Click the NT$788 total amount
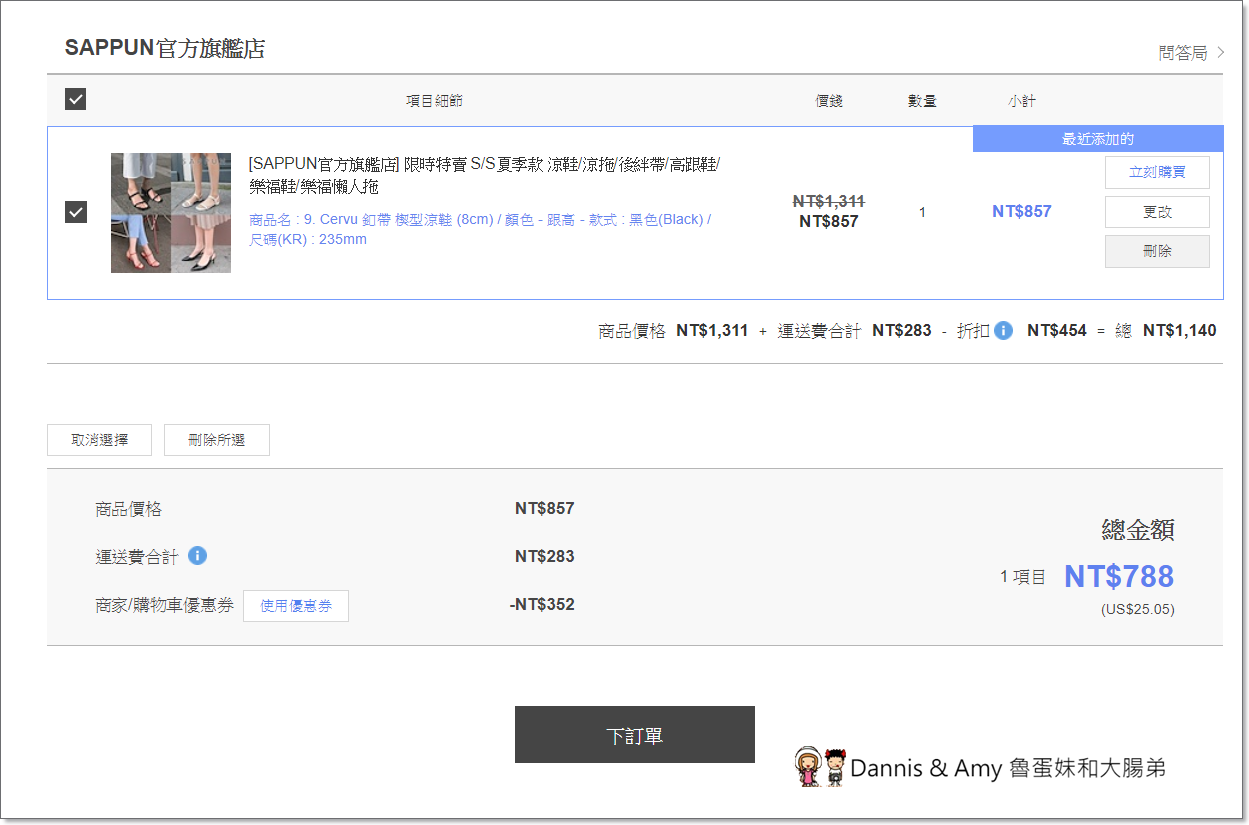The width and height of the screenshot is (1249, 825). pyautogui.click(x=1118, y=577)
